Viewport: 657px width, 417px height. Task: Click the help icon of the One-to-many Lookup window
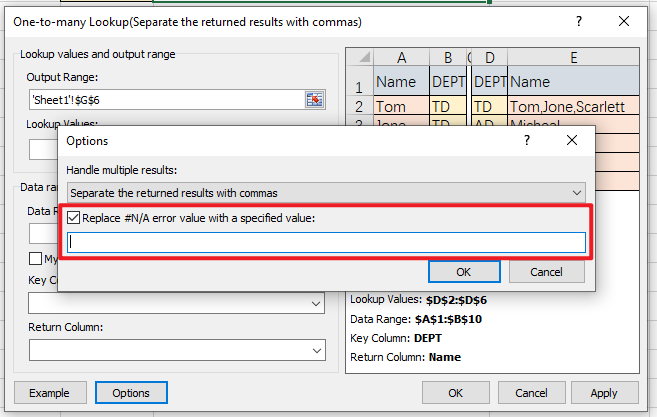coord(578,21)
